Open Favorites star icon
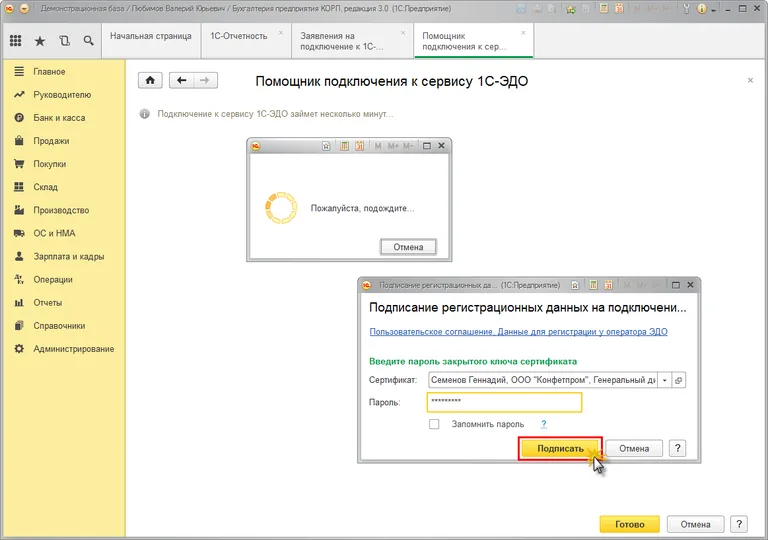 tap(40, 41)
